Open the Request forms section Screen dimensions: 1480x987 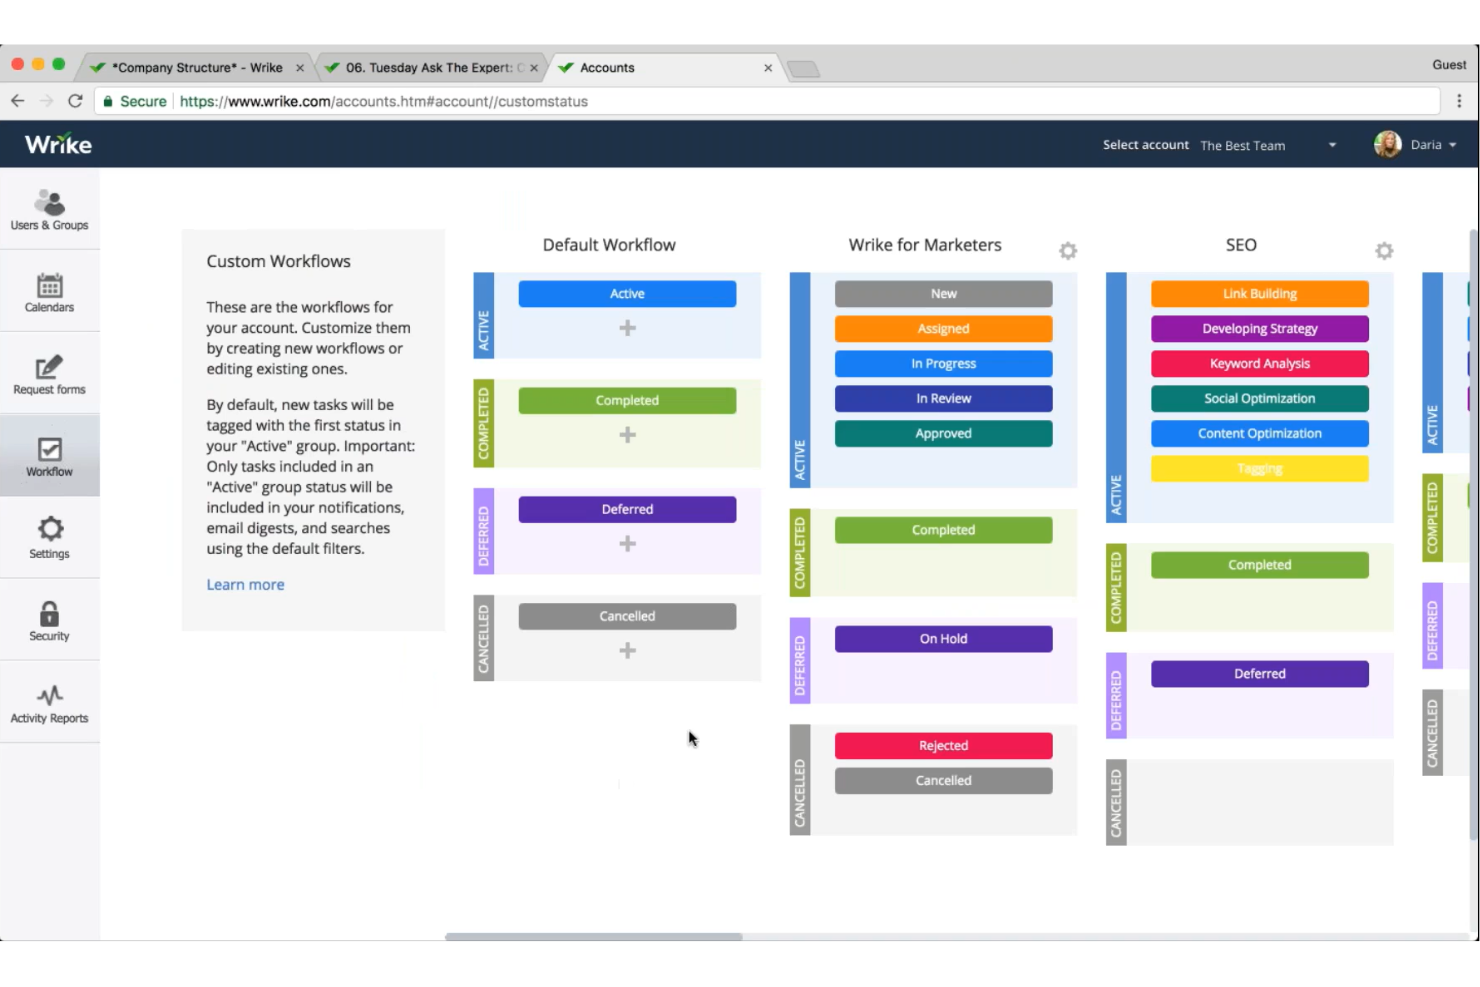pos(50,373)
